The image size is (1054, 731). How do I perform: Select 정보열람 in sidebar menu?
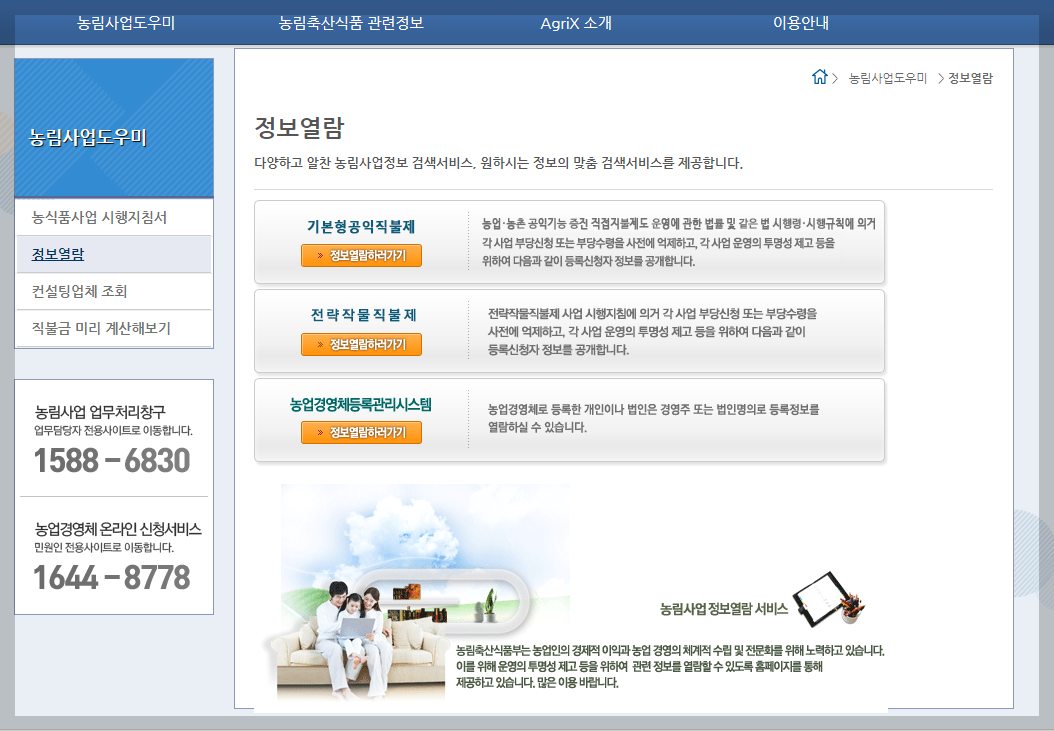tap(114, 254)
